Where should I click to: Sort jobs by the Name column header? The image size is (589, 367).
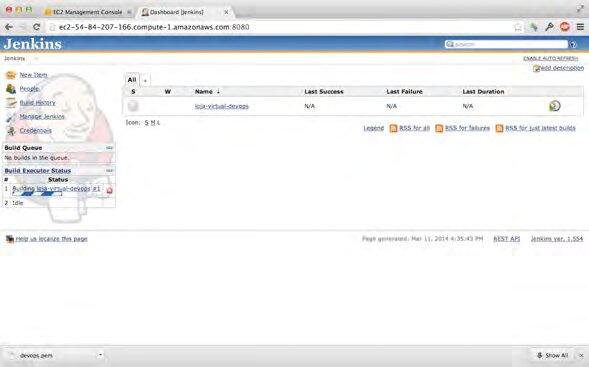click(207, 92)
